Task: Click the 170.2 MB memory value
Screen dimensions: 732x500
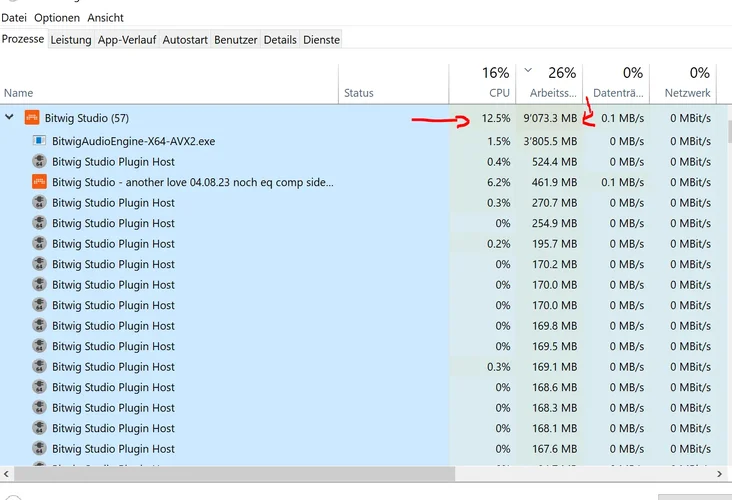Action: [554, 264]
